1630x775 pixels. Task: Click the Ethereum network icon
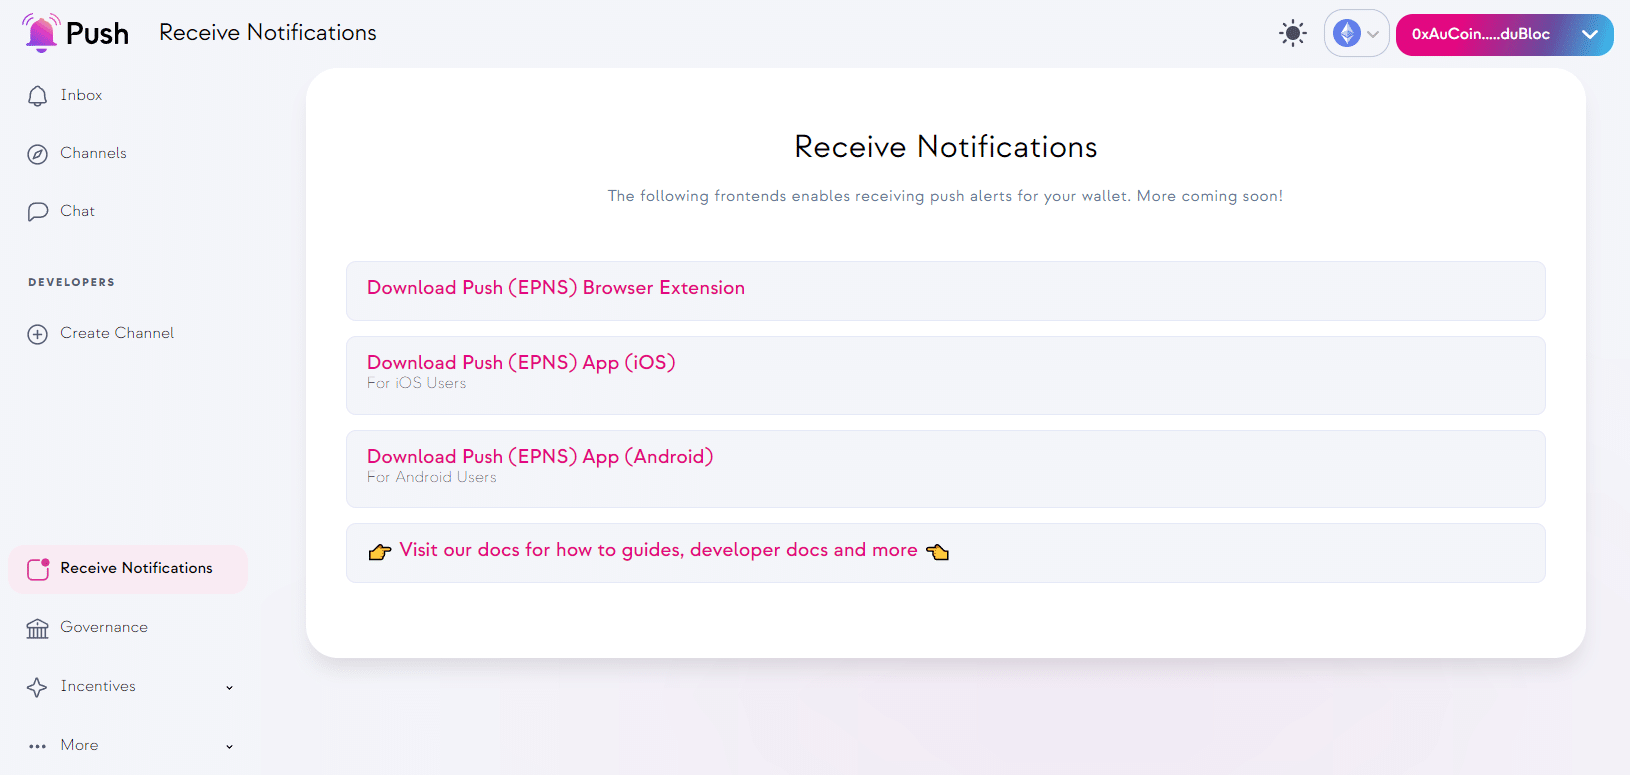[1347, 34]
